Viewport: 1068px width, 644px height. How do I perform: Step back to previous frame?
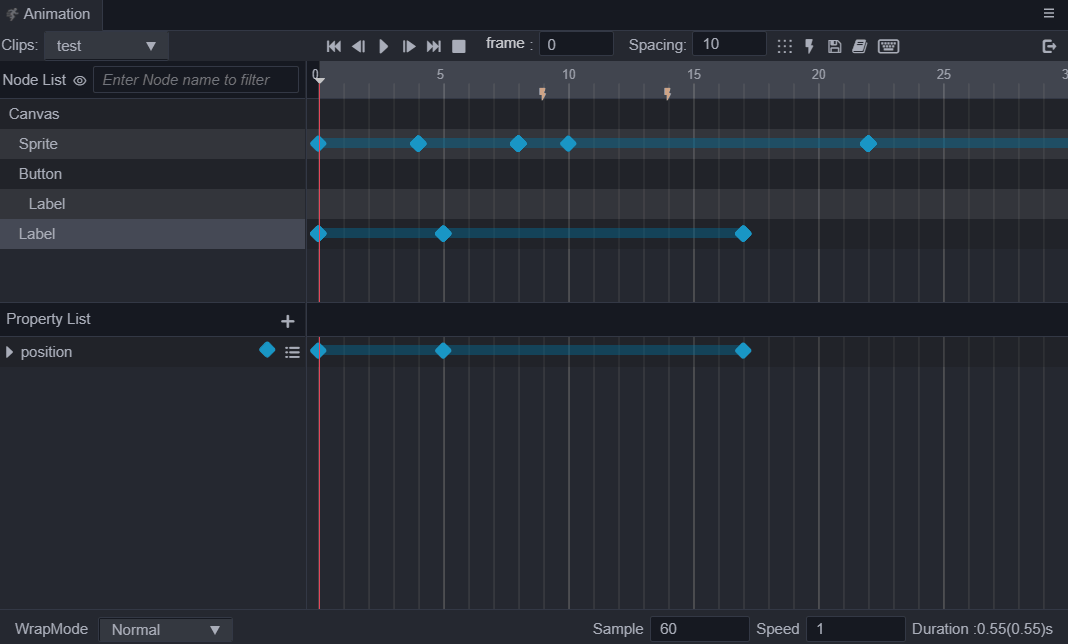358,46
